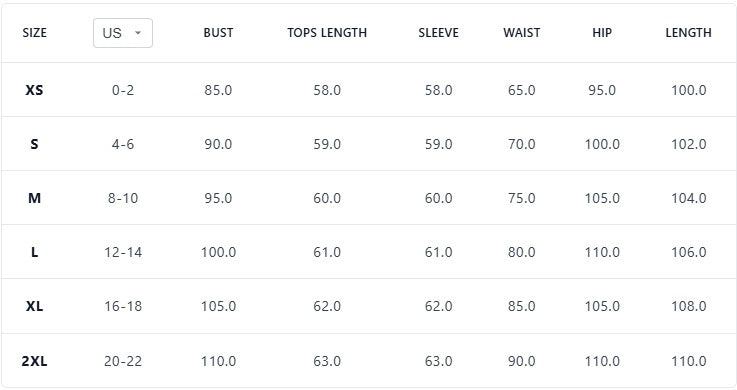Open the US size unit dropdown
737x390 pixels.
(x=123, y=33)
